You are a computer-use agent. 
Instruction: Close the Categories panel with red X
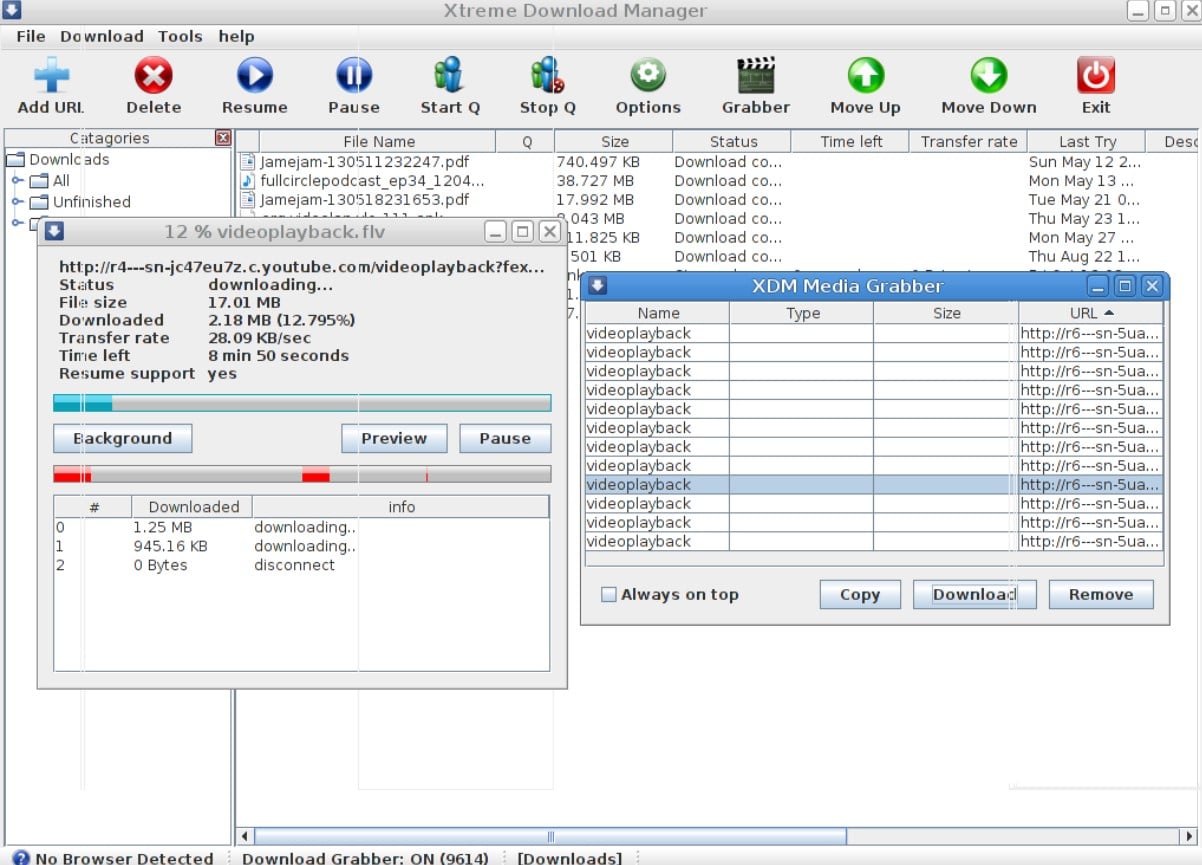223,138
